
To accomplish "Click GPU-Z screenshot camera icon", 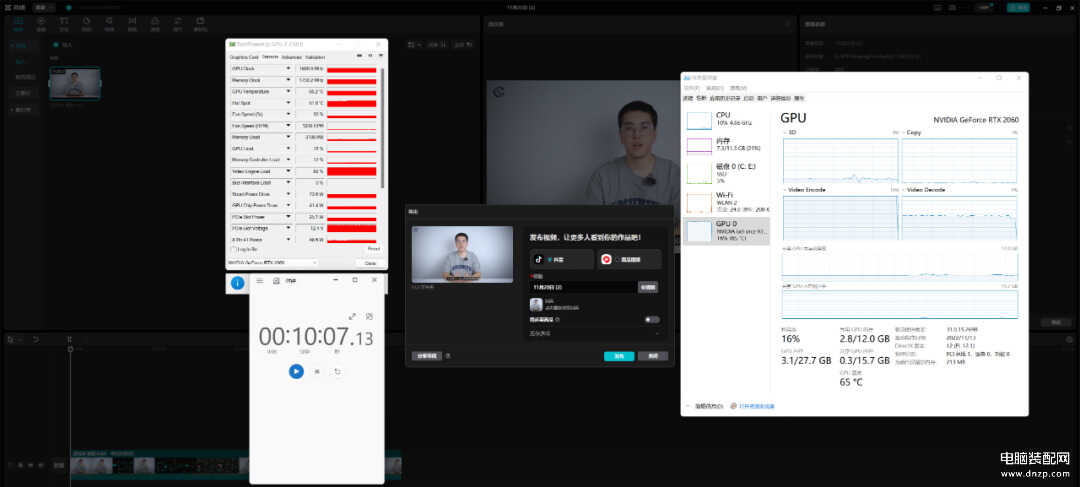I will 360,56.
